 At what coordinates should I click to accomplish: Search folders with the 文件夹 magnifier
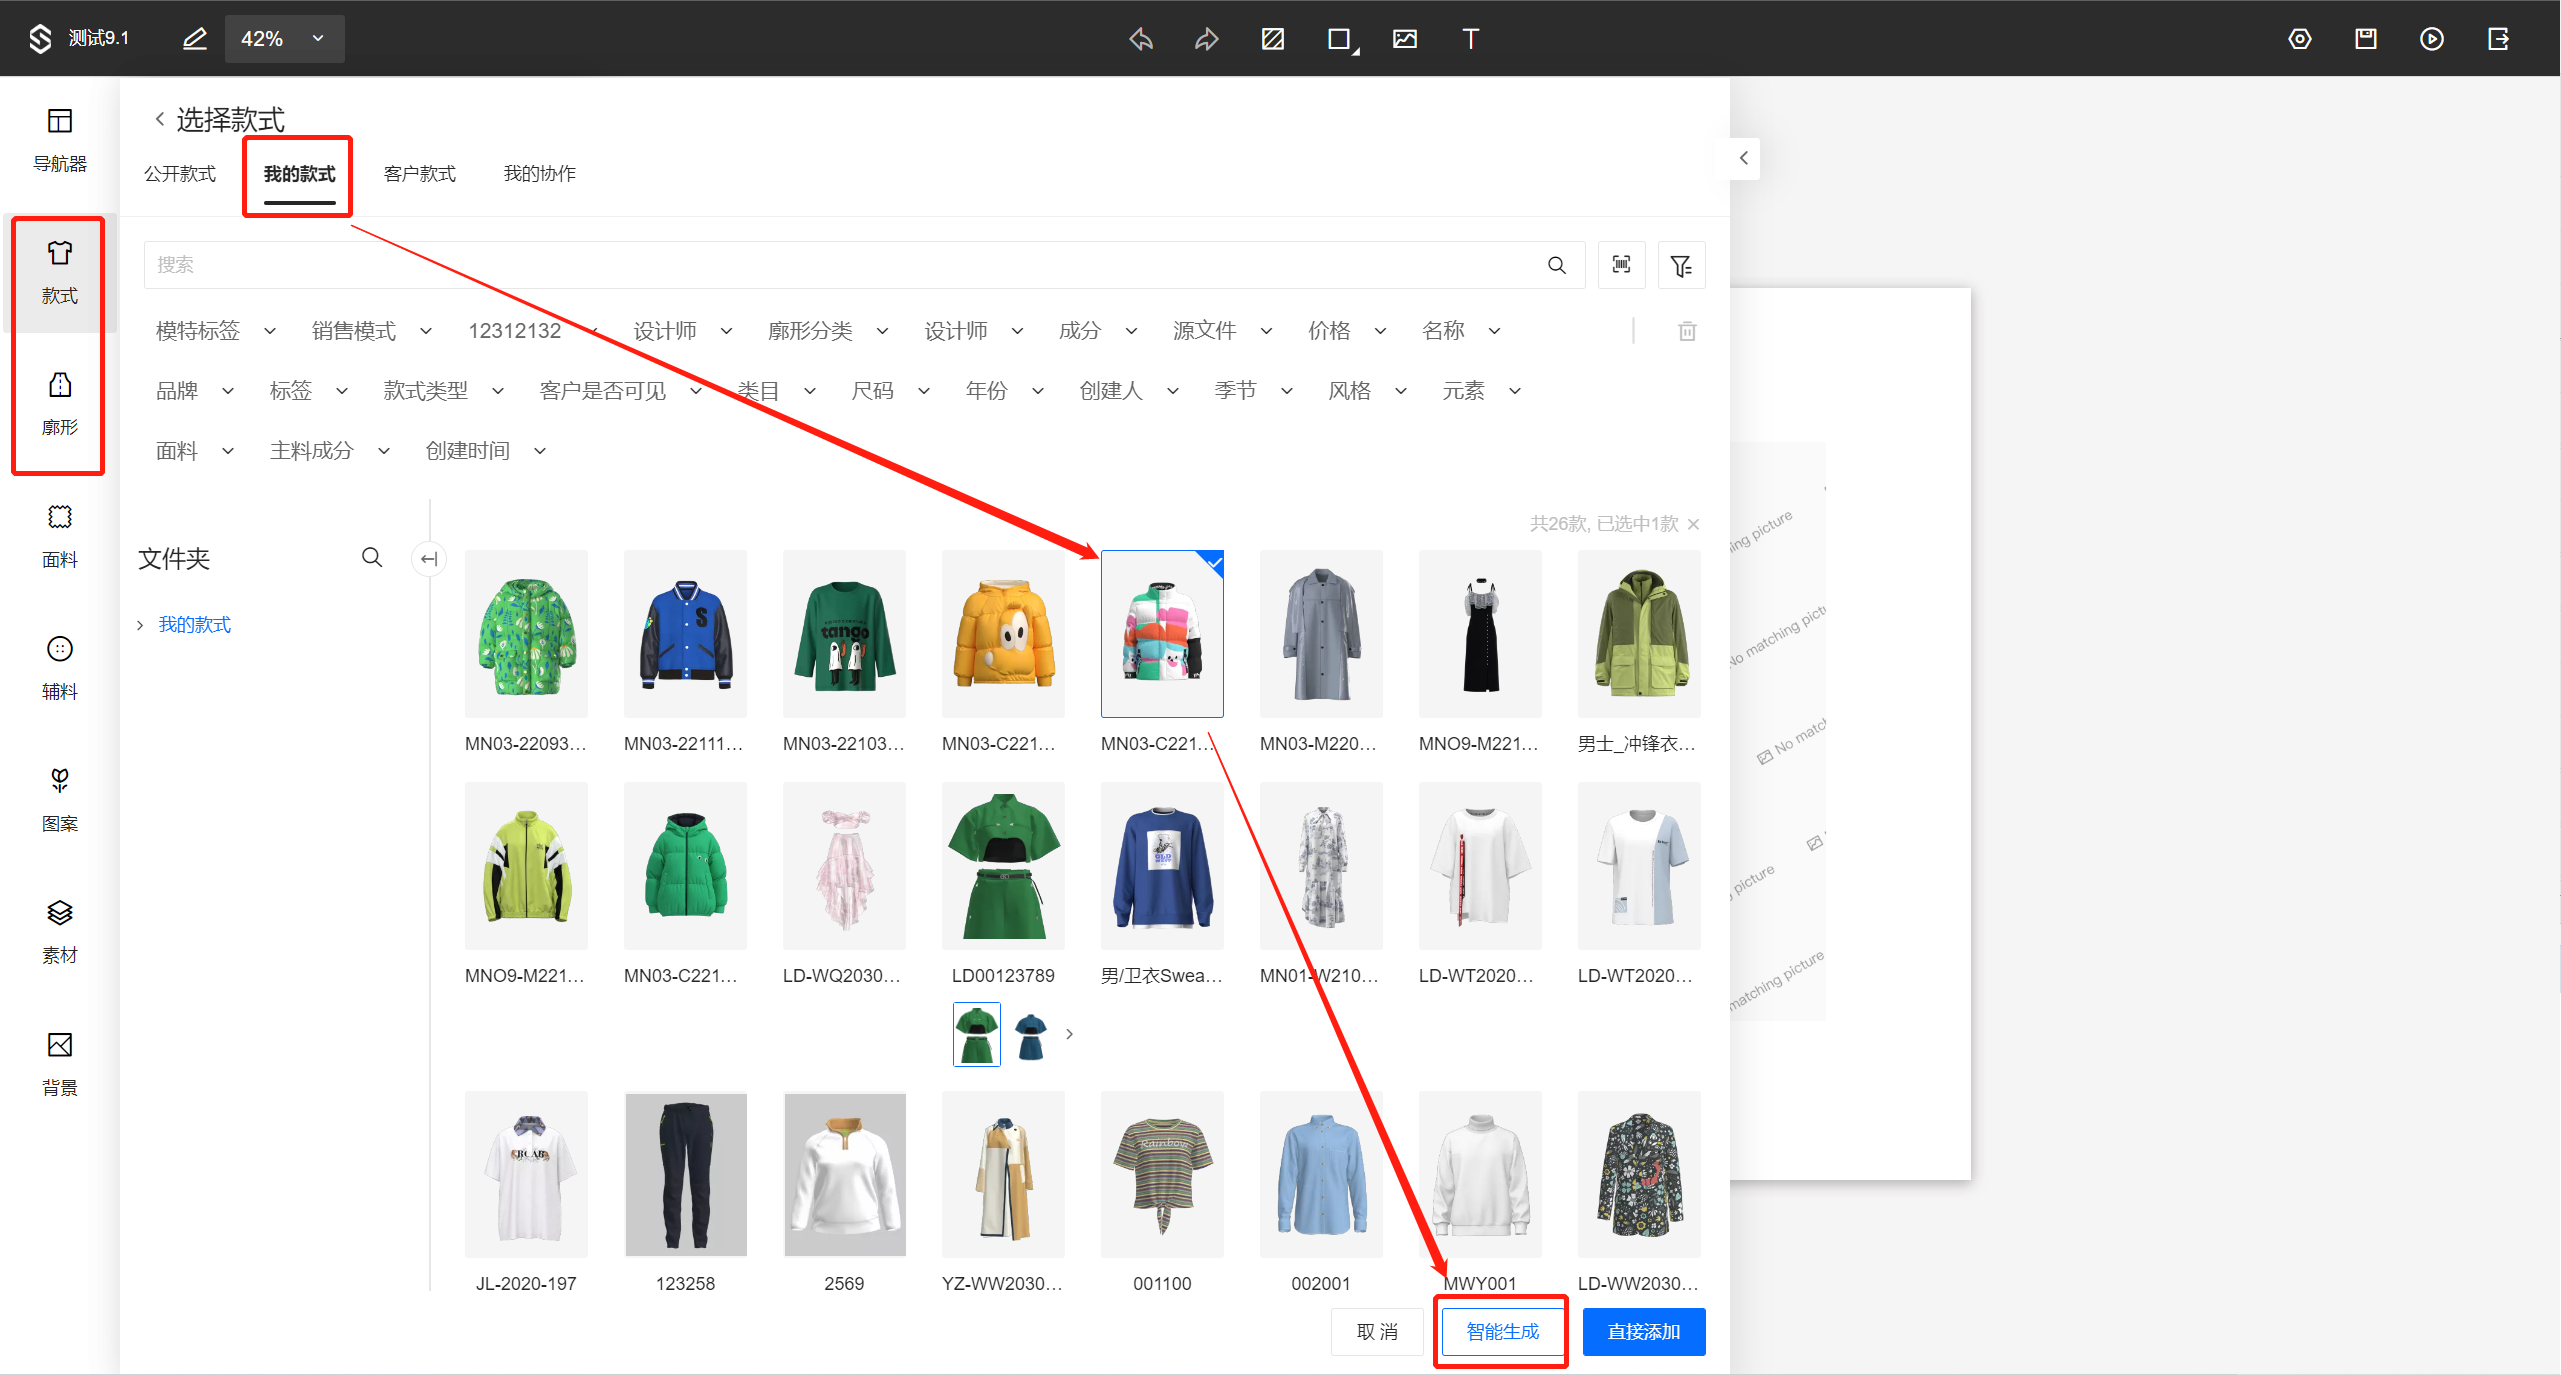(x=372, y=558)
